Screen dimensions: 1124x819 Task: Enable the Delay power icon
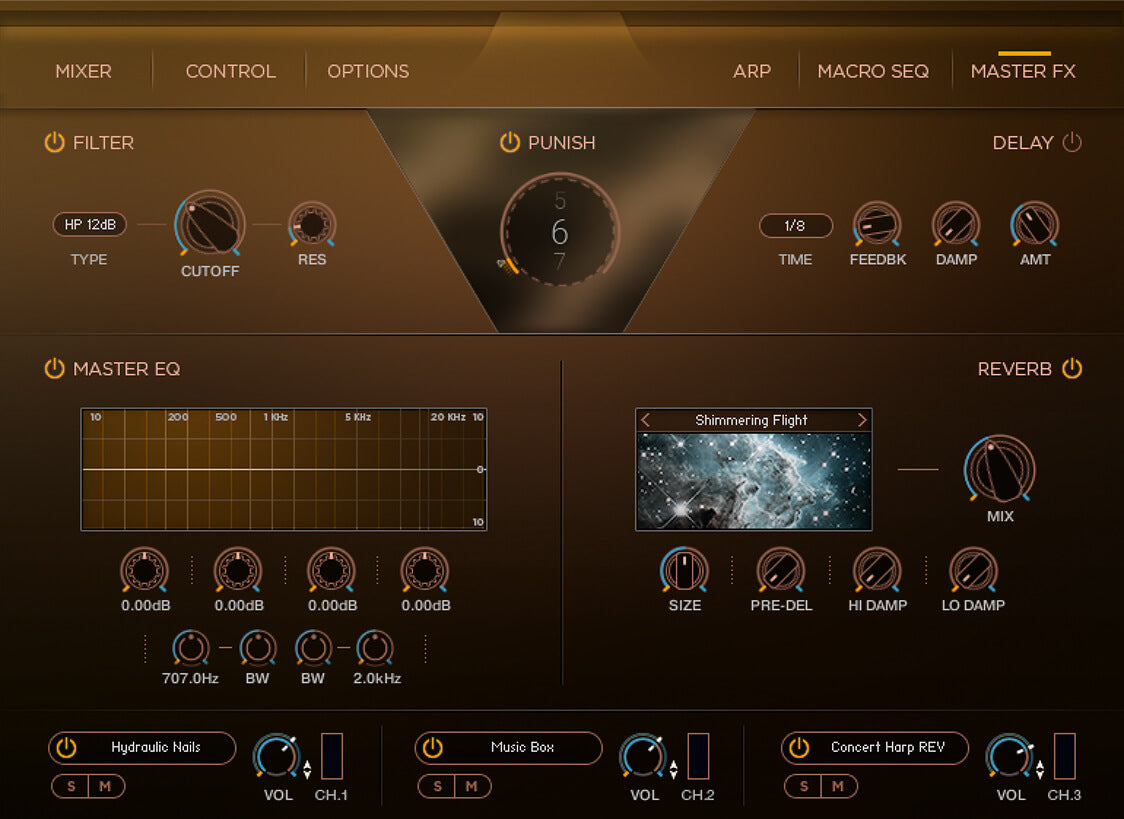[x=1072, y=143]
